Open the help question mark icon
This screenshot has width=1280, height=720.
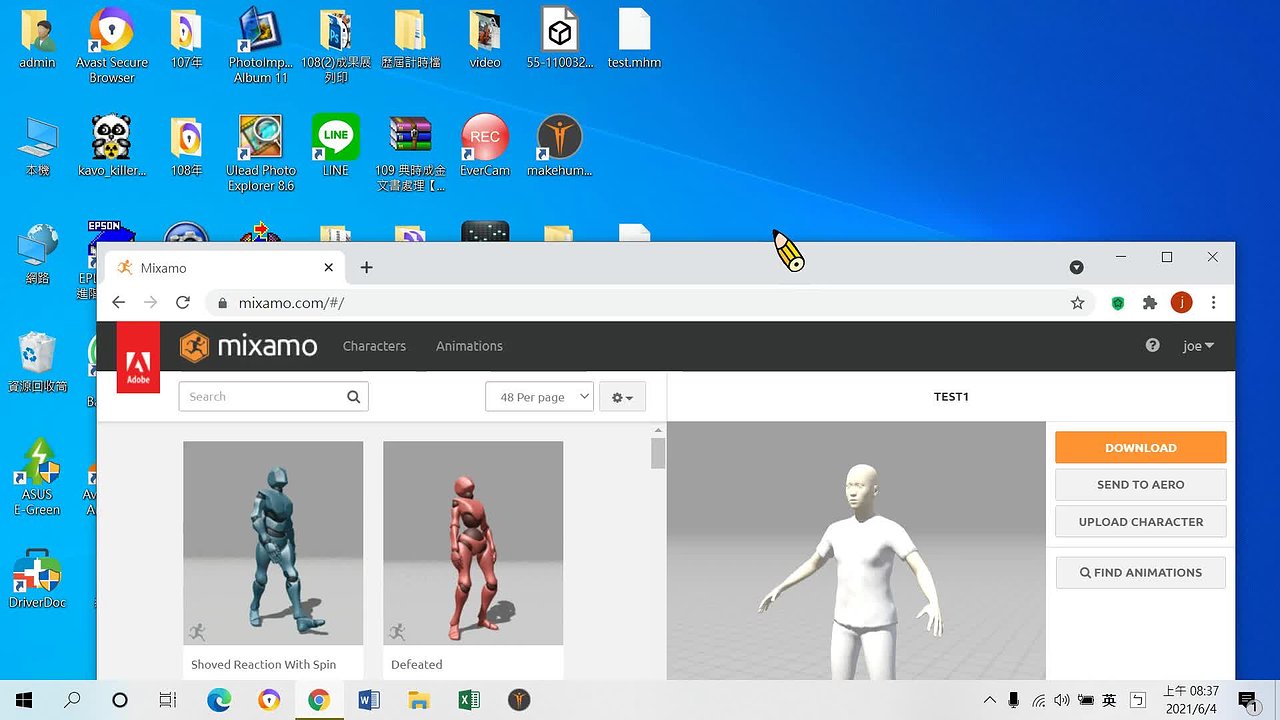pos(1152,345)
